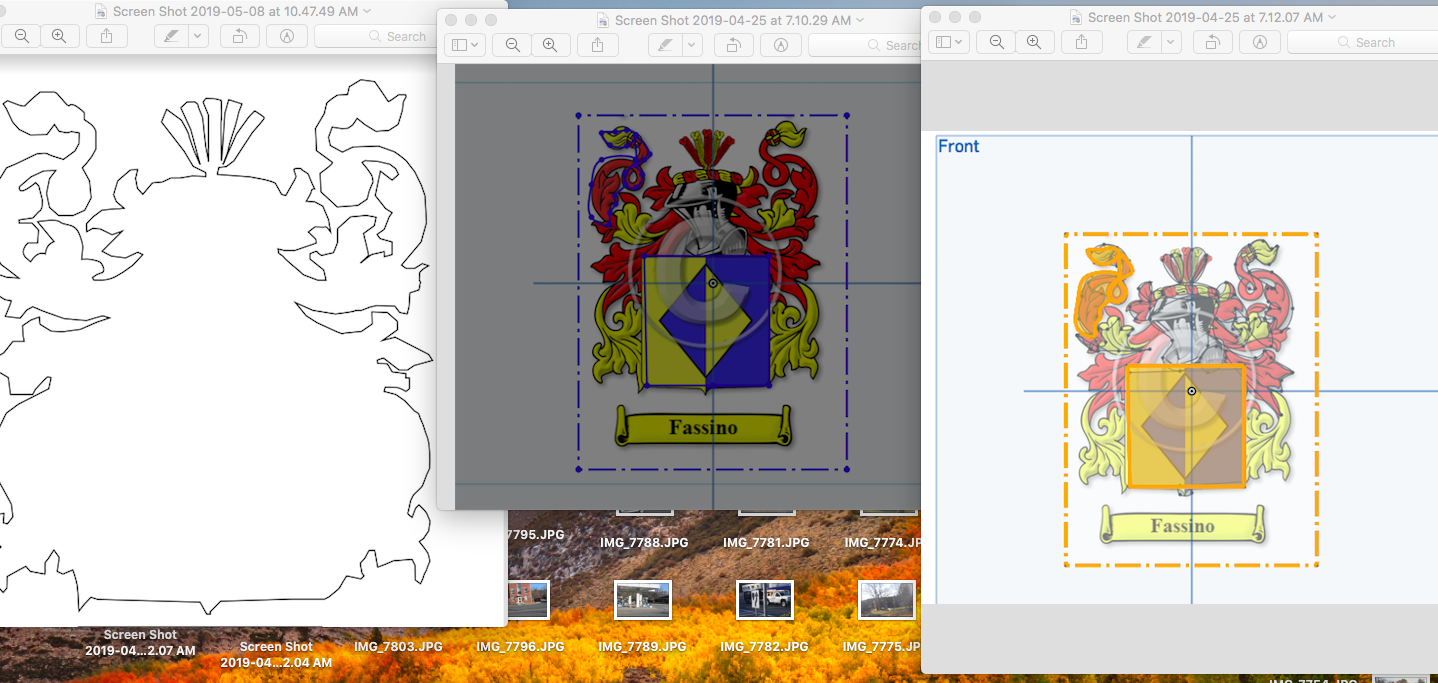Zoom in on the 7.10.29 AM screenshot
The image size is (1438, 683).
coord(550,45)
